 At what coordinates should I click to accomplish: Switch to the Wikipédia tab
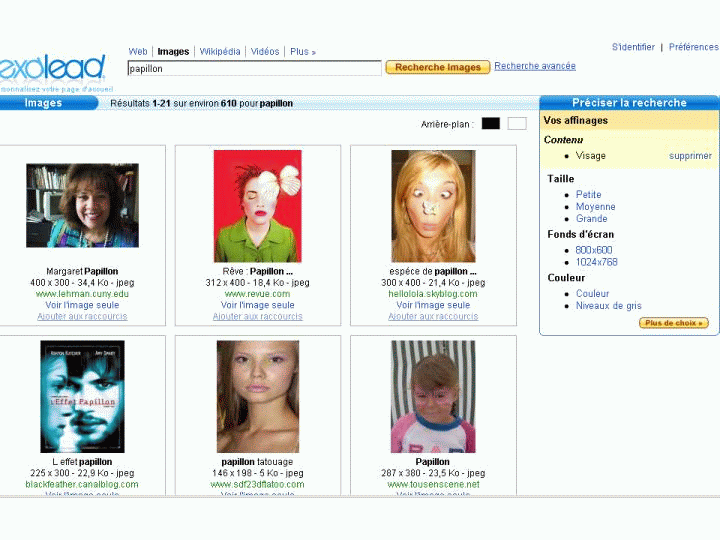220,51
